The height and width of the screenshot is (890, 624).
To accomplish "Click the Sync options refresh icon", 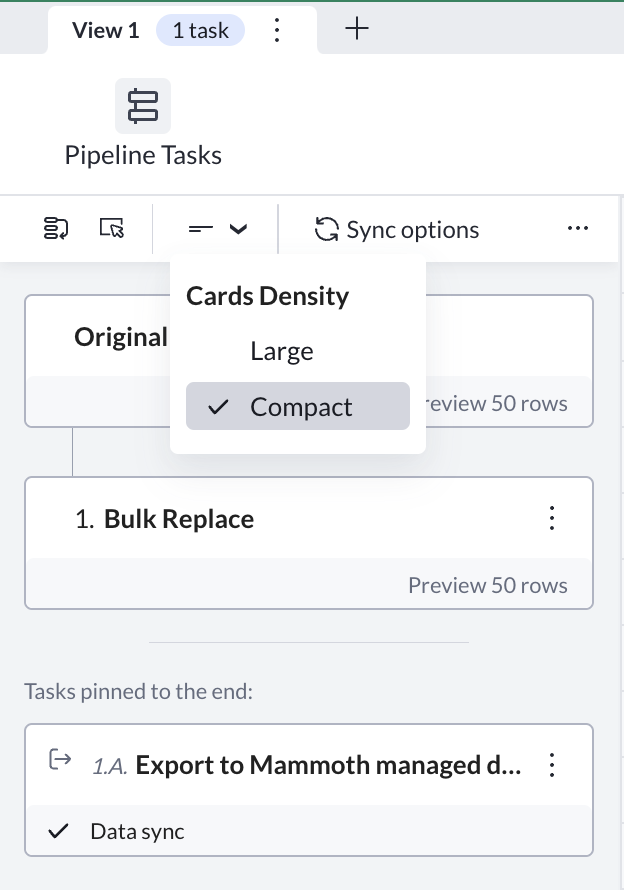I will coord(327,230).
